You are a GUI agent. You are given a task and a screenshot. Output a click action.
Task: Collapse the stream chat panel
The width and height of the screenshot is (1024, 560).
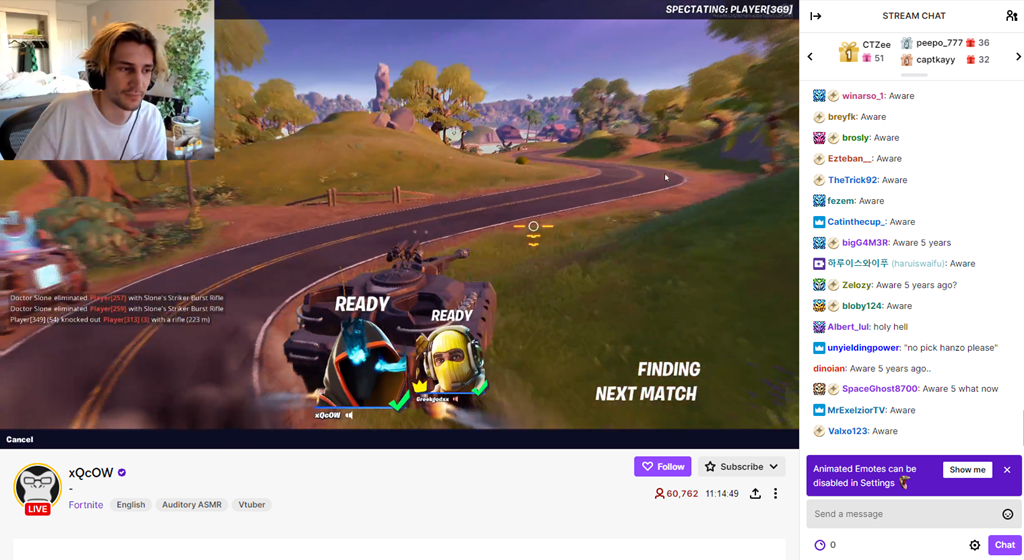click(x=815, y=16)
